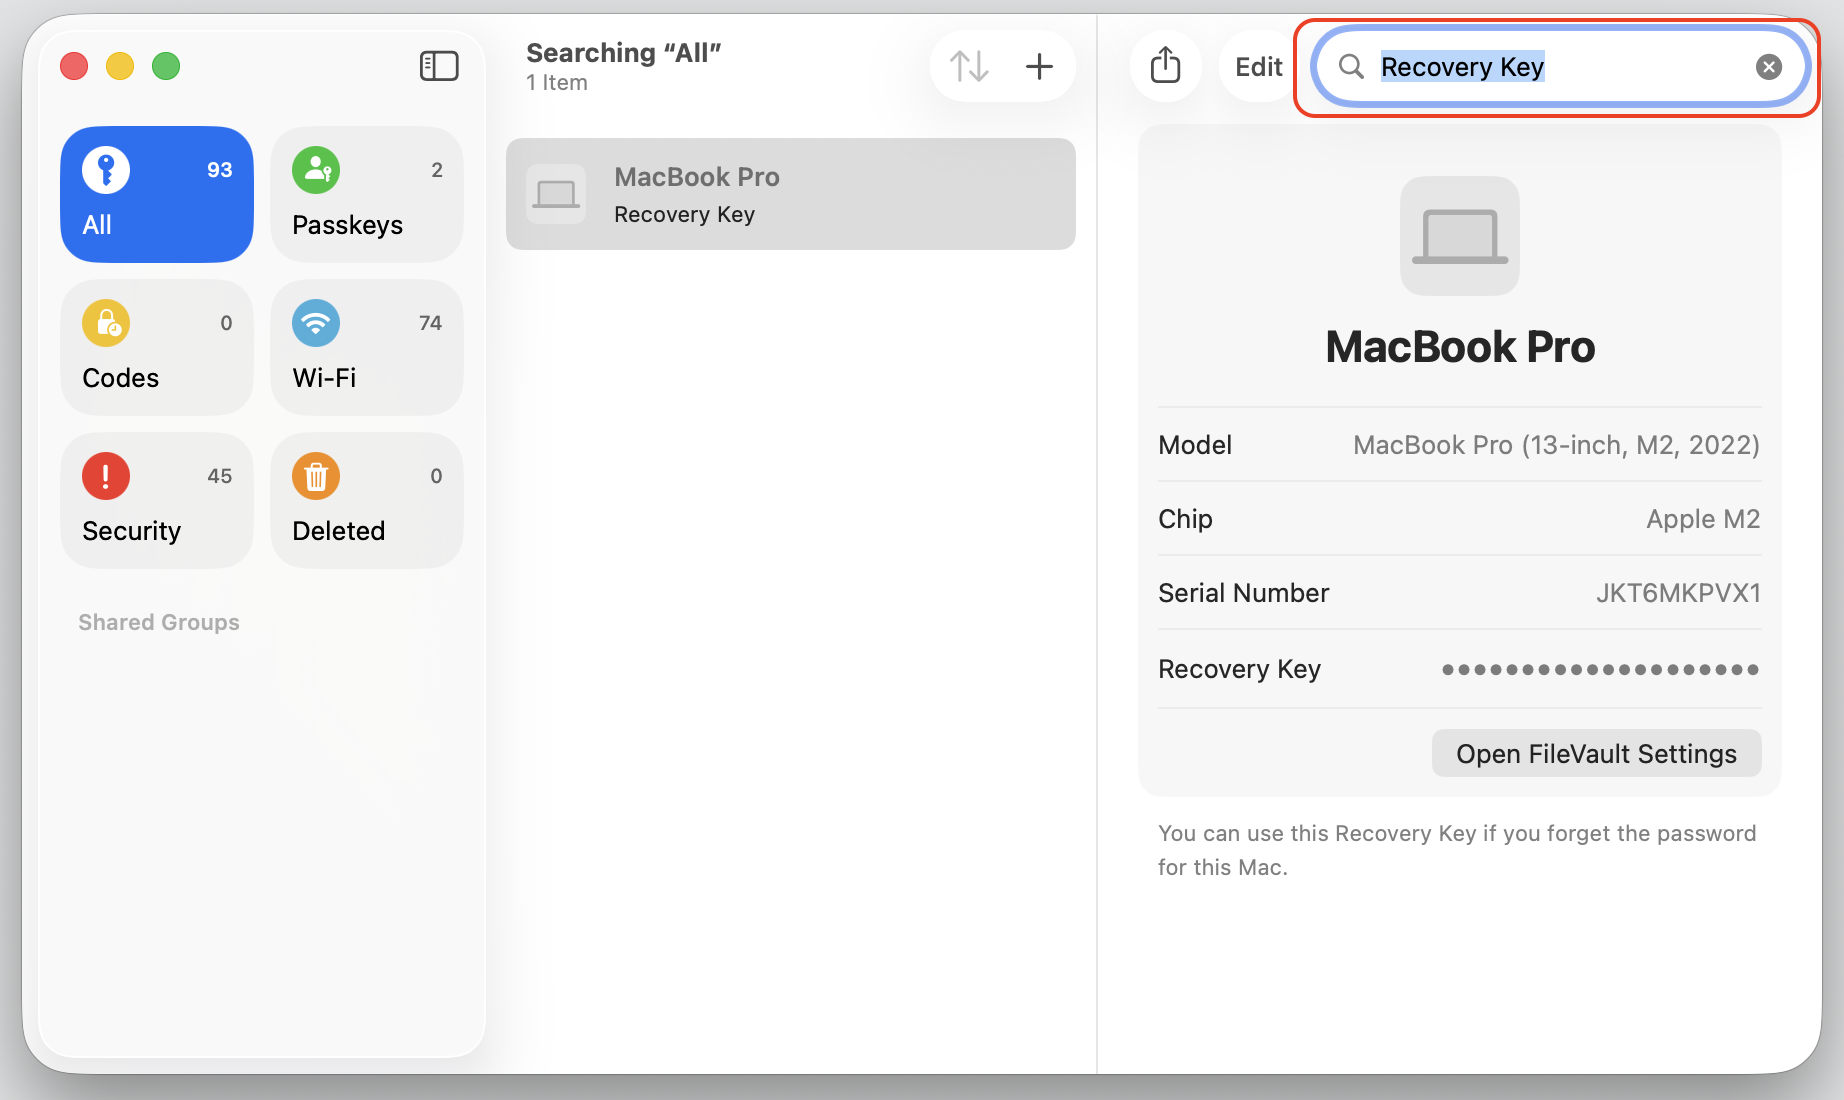Open the Codes category

point(157,348)
